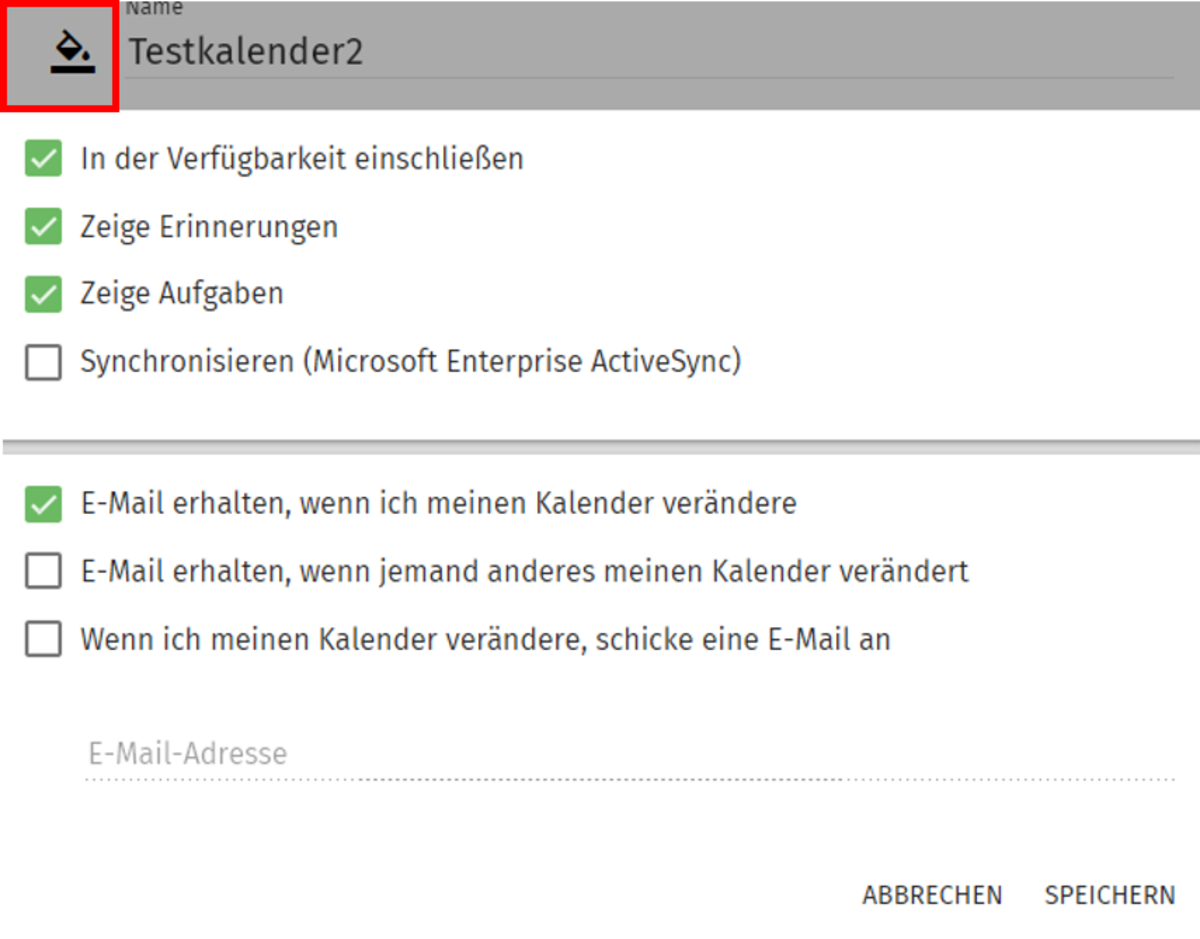Disable the 'Zeige Erinnerungen' checkbox
1200x939 pixels.
pyautogui.click(x=43, y=227)
